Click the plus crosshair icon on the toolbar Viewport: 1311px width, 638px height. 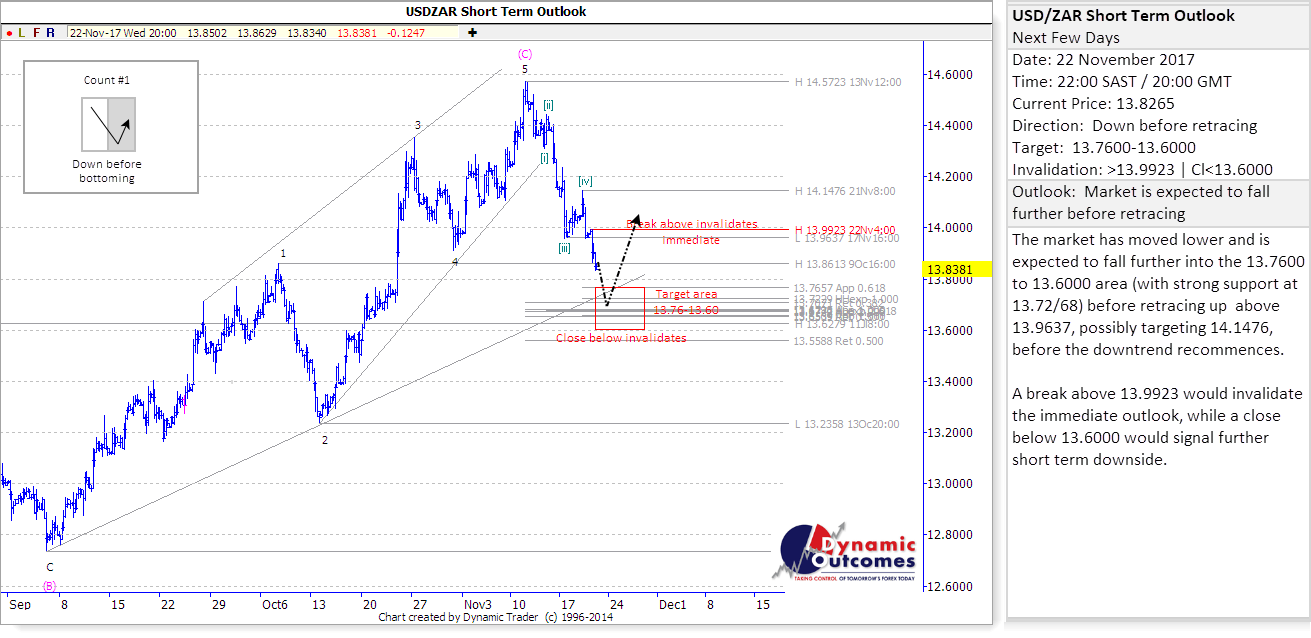click(x=470, y=32)
